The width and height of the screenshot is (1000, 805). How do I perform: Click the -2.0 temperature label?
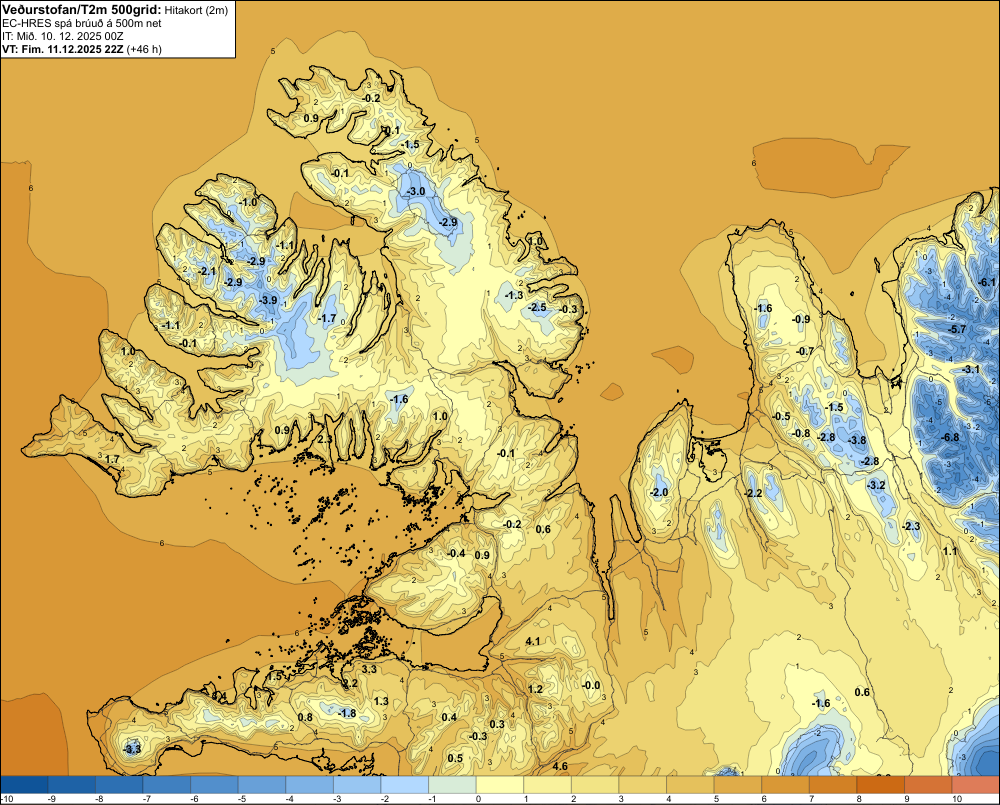tap(659, 492)
